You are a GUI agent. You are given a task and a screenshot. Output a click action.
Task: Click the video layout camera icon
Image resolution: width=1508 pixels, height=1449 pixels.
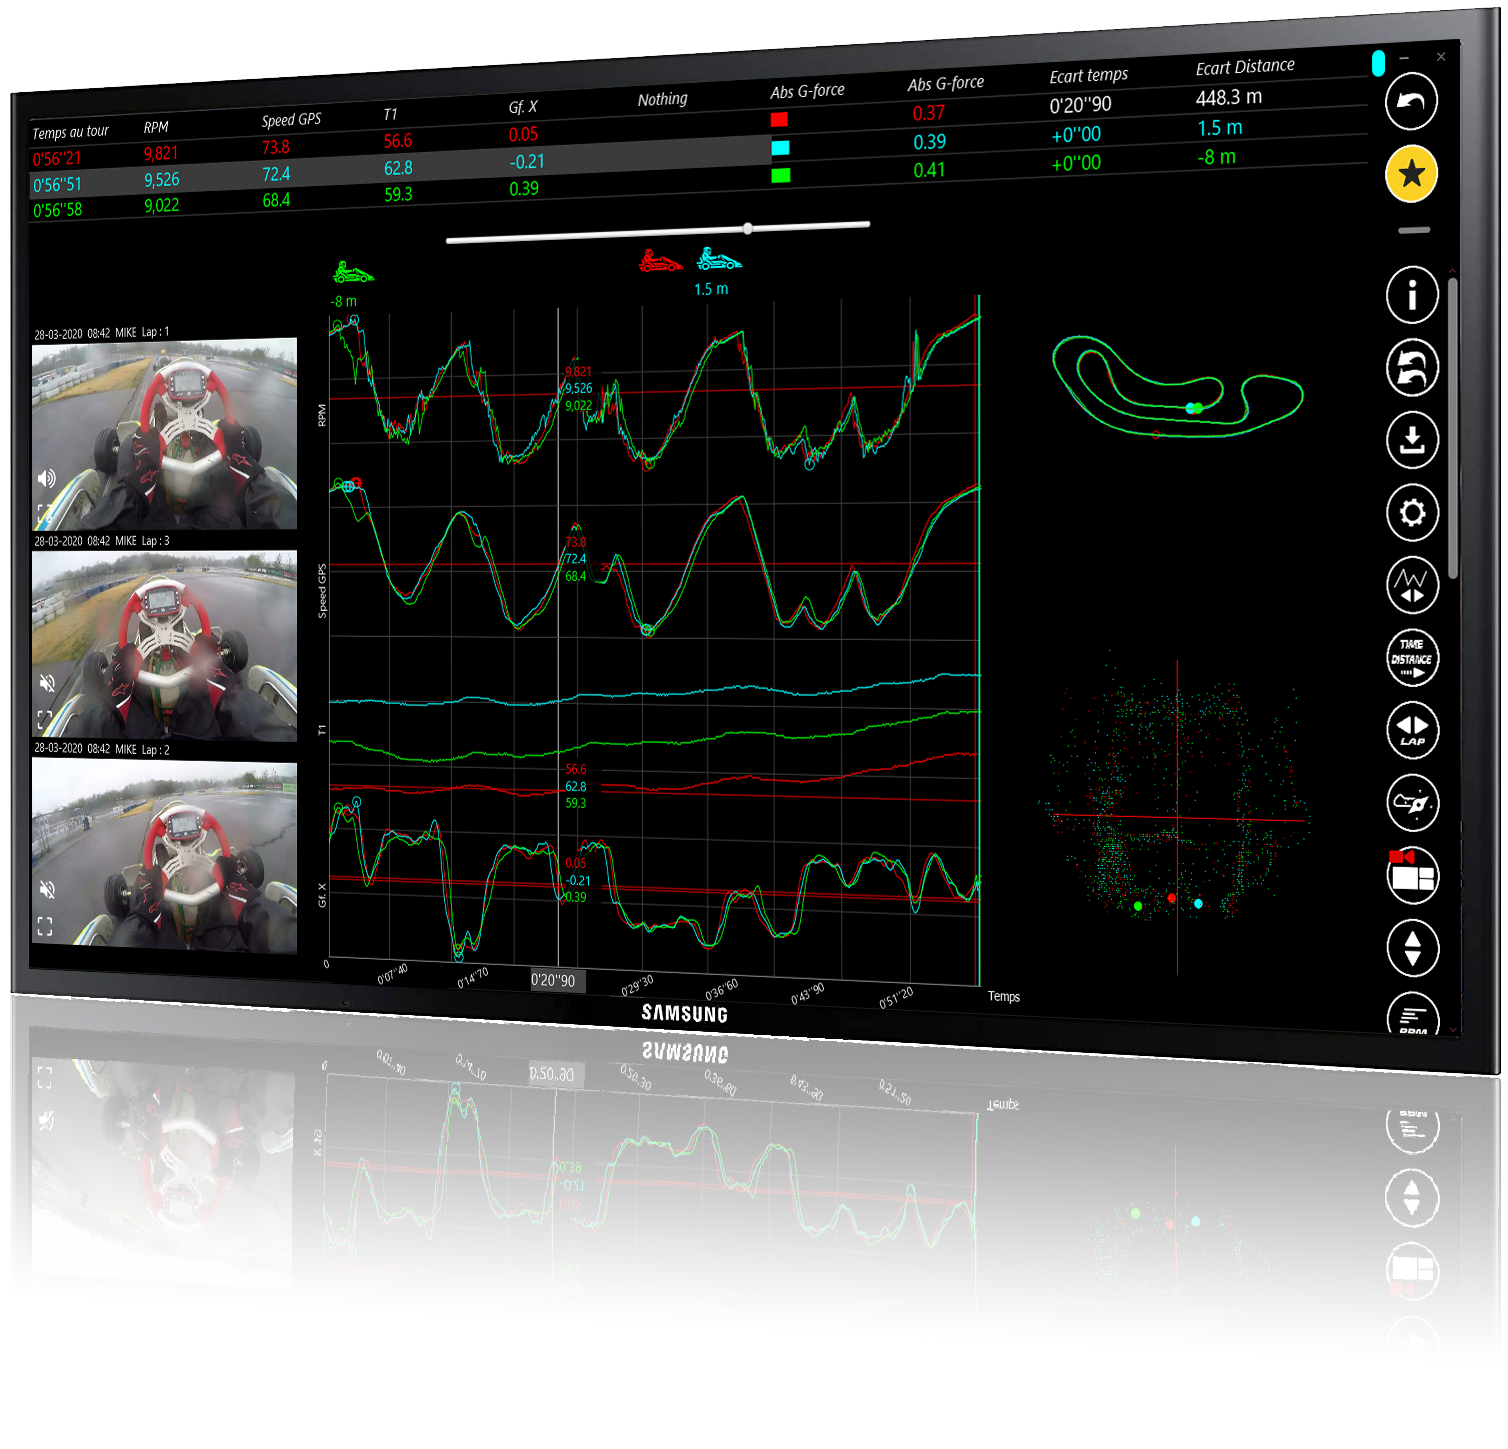click(1412, 875)
